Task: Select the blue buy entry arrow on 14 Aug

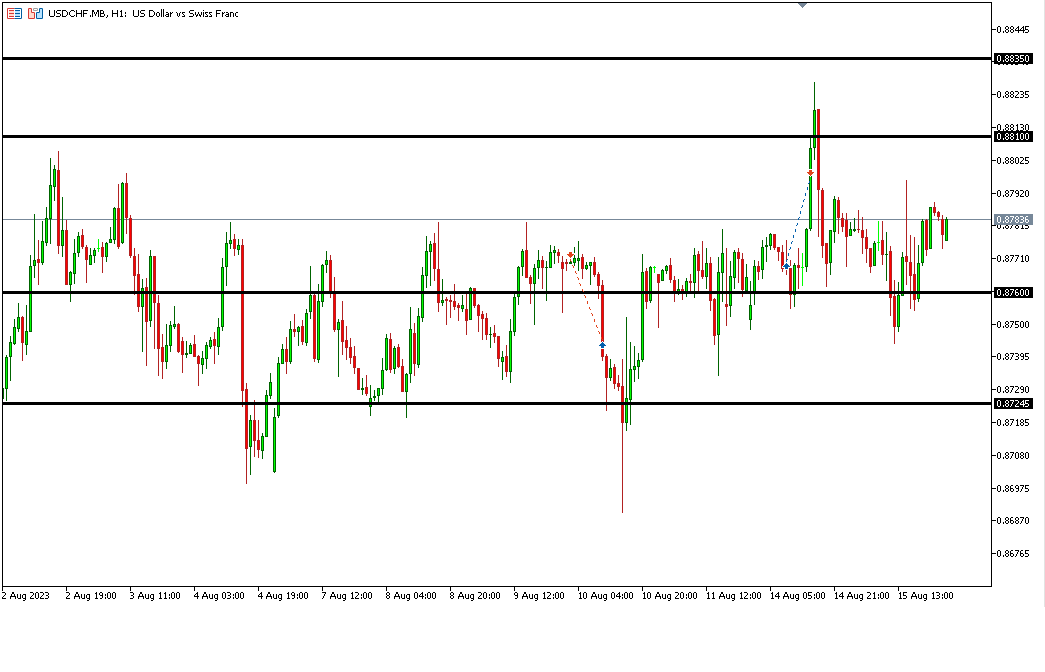Action: click(x=786, y=266)
